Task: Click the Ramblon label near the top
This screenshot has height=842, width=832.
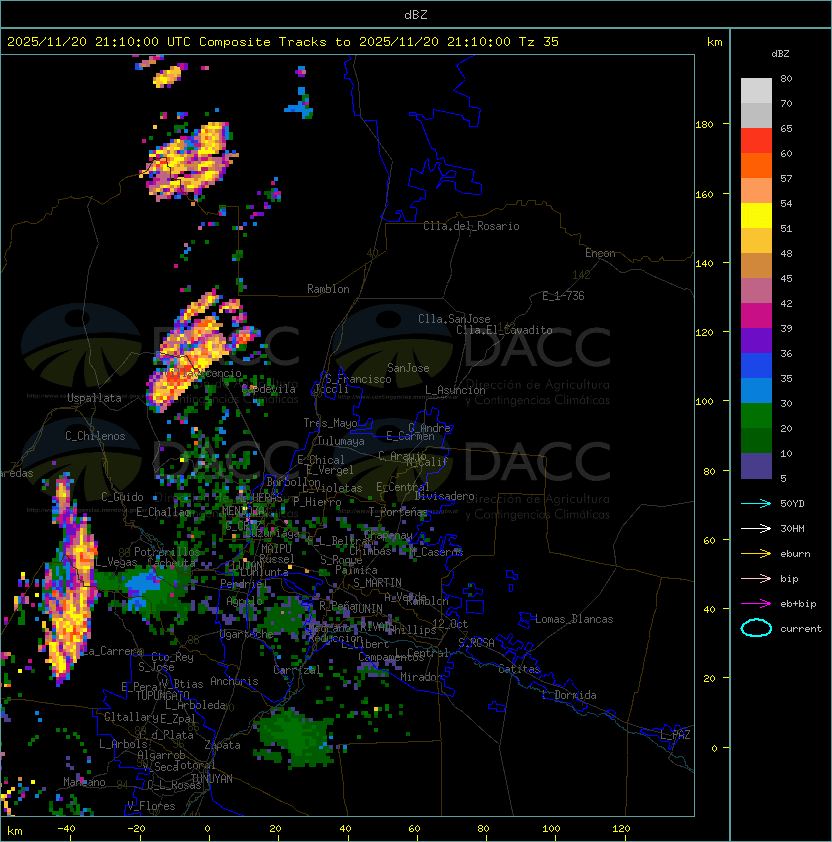Action: 328,289
